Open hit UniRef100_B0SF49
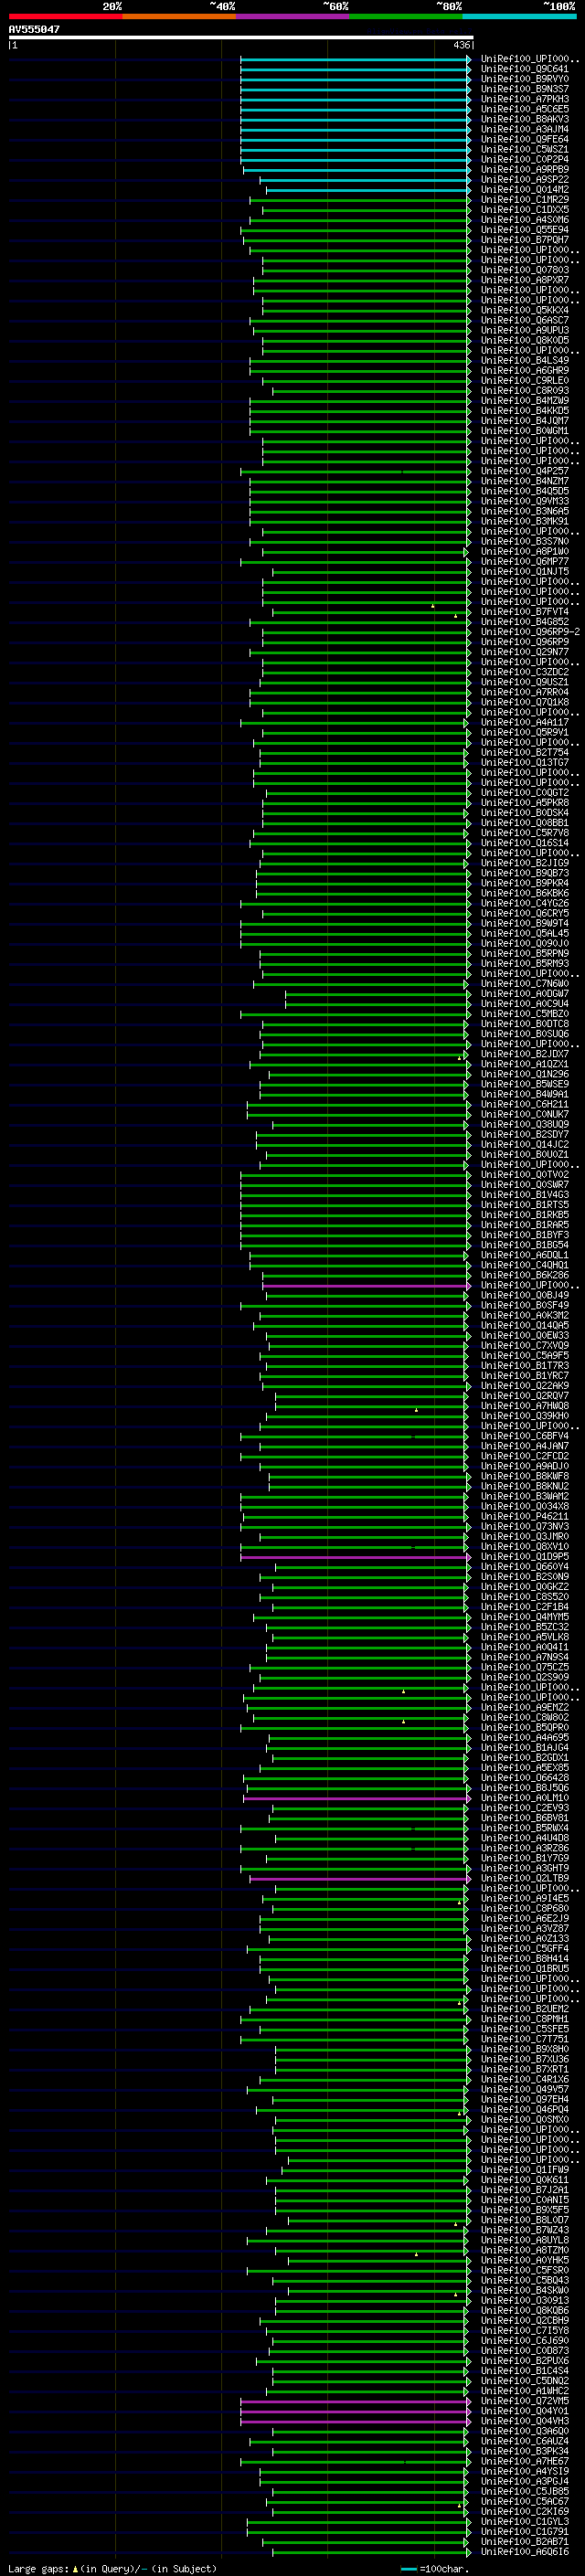The height and width of the screenshot is (2576, 585). (x=524, y=1305)
